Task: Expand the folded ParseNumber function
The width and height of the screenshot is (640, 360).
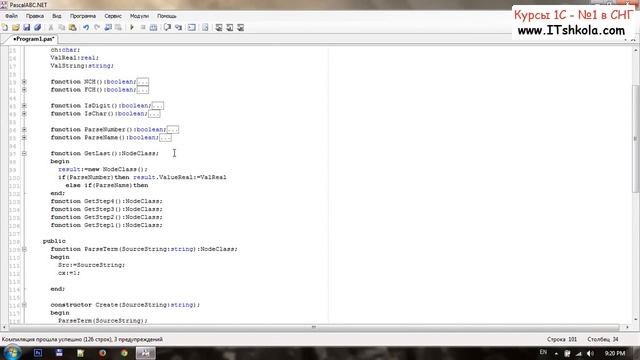Action: [24, 129]
